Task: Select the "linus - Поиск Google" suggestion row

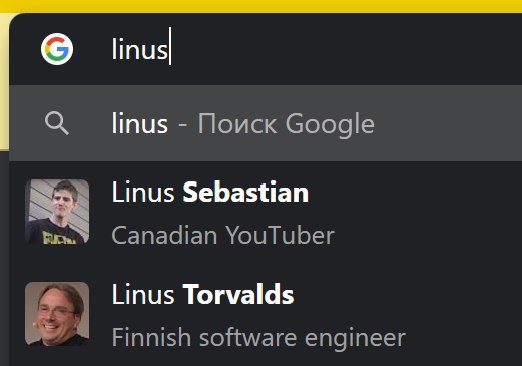Action: 266,123
